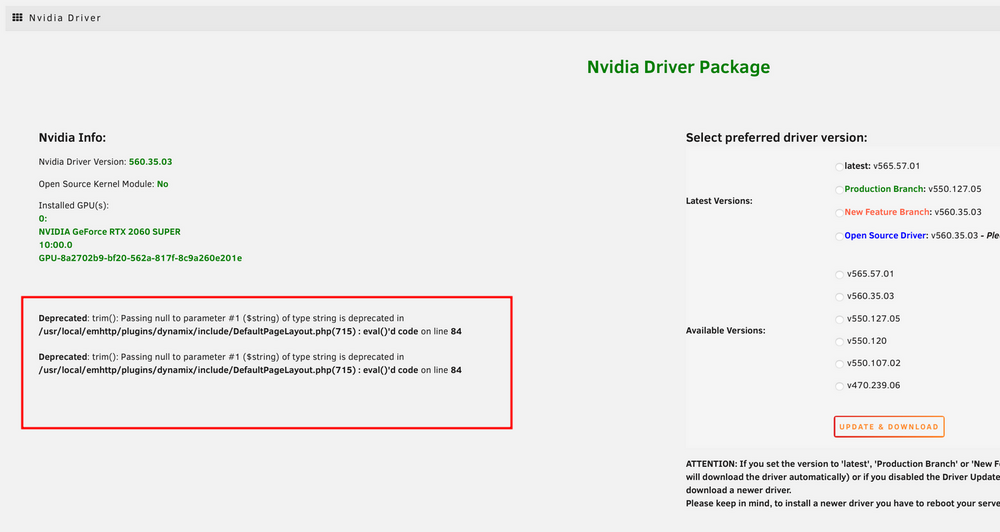The width and height of the screenshot is (1000, 532).
Task: Click the PCI address 10:00.0 text
Action: click(55, 245)
